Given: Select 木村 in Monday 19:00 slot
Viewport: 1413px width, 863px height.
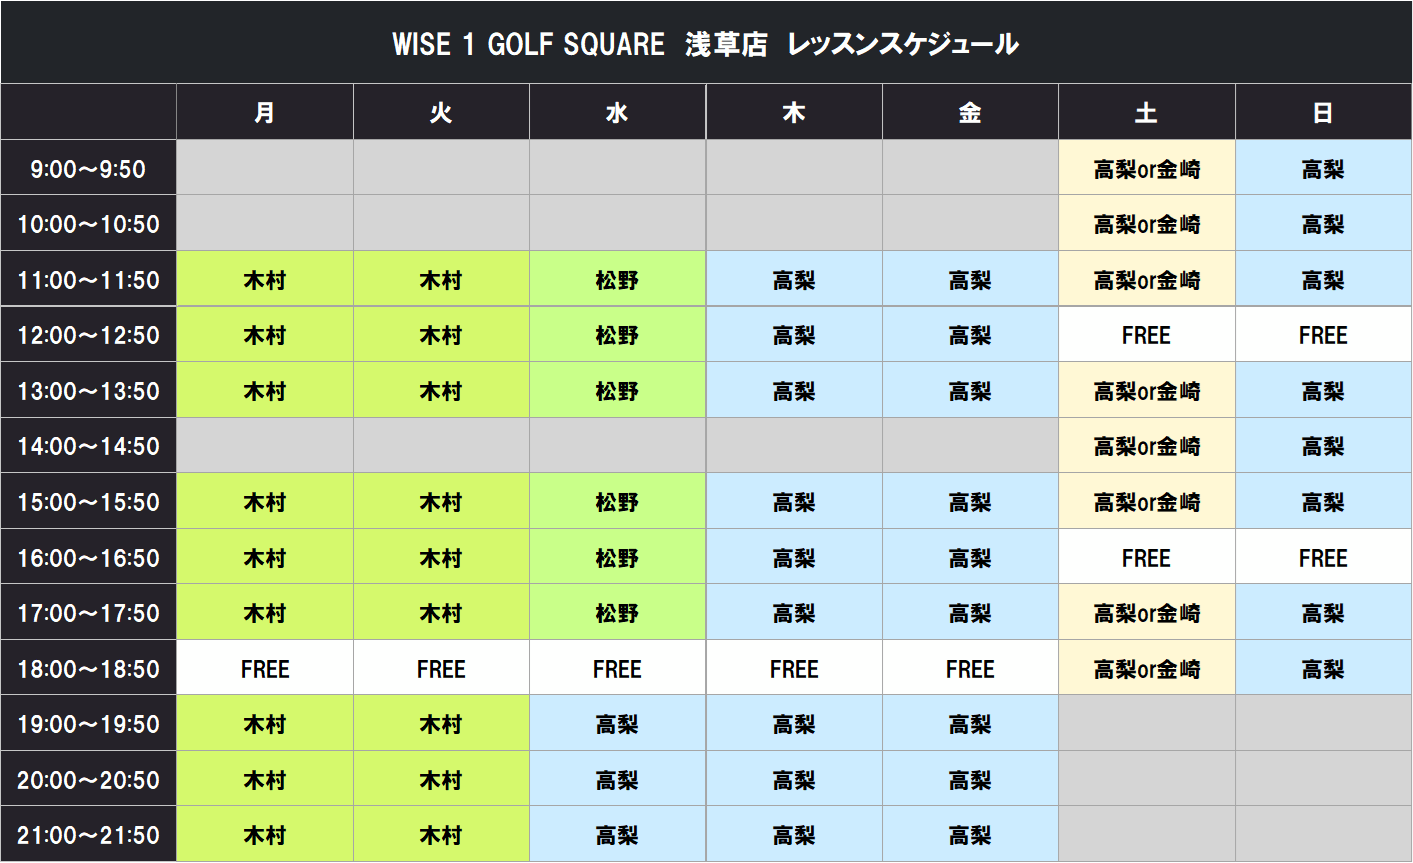Looking at the screenshot, I should tap(265, 723).
